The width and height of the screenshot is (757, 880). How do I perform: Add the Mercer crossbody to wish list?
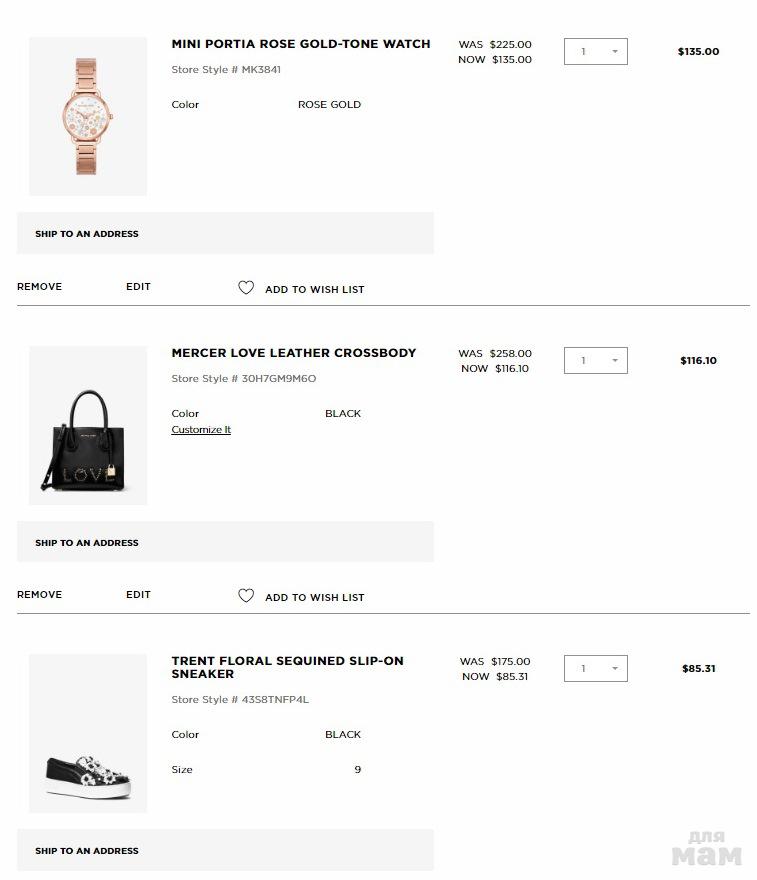(x=314, y=597)
